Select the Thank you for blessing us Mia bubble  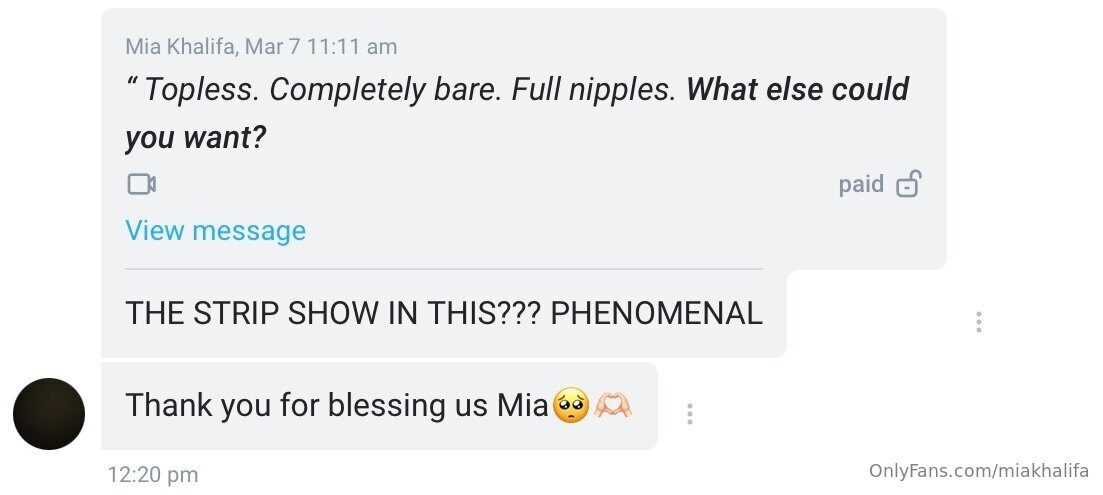[x=336, y=406]
